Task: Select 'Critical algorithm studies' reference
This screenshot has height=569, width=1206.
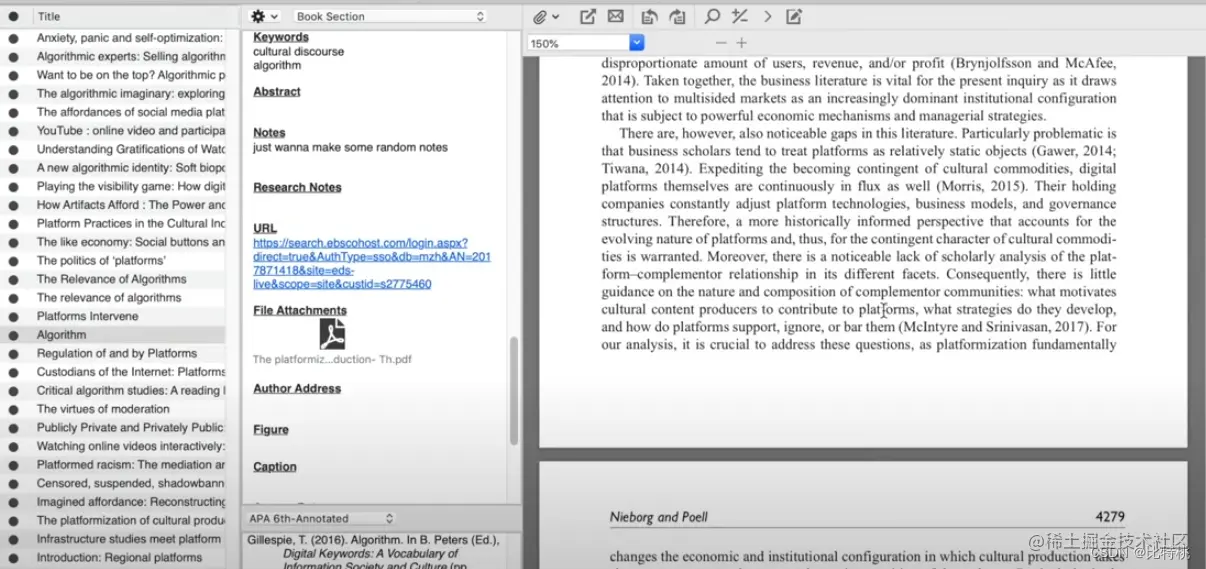Action: click(x=131, y=390)
